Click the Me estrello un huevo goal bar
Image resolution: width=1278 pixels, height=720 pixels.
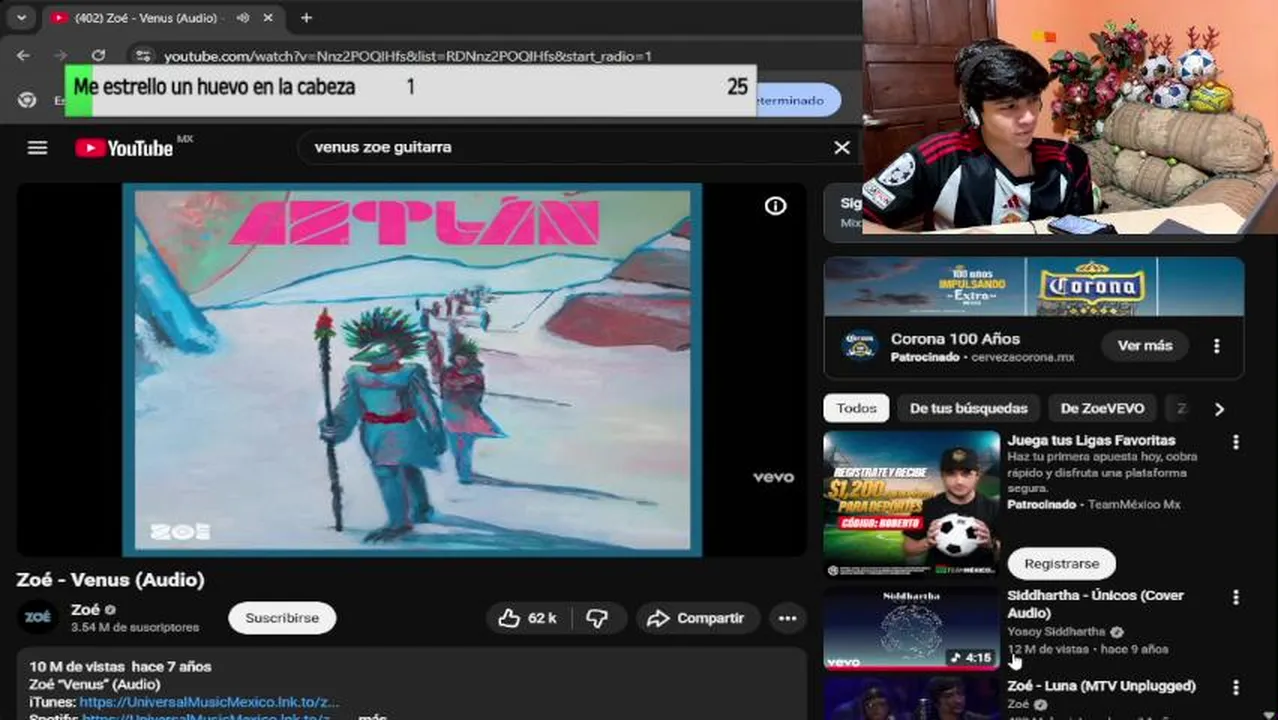410,89
